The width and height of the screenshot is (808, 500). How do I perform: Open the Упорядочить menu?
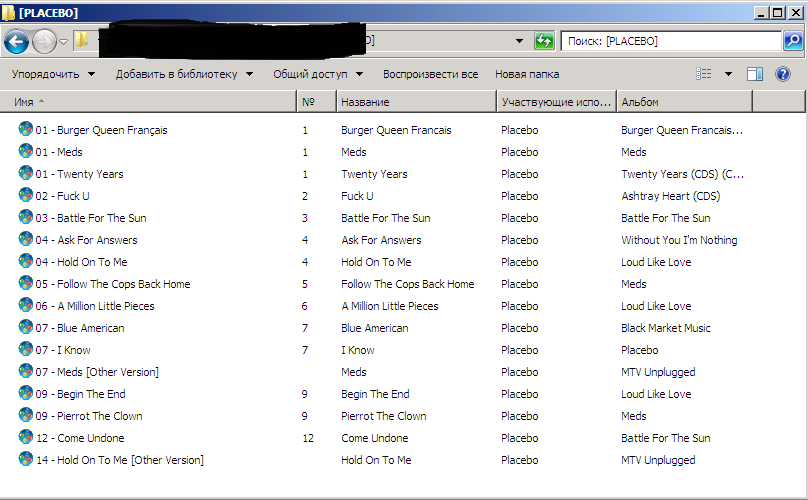click(x=54, y=74)
